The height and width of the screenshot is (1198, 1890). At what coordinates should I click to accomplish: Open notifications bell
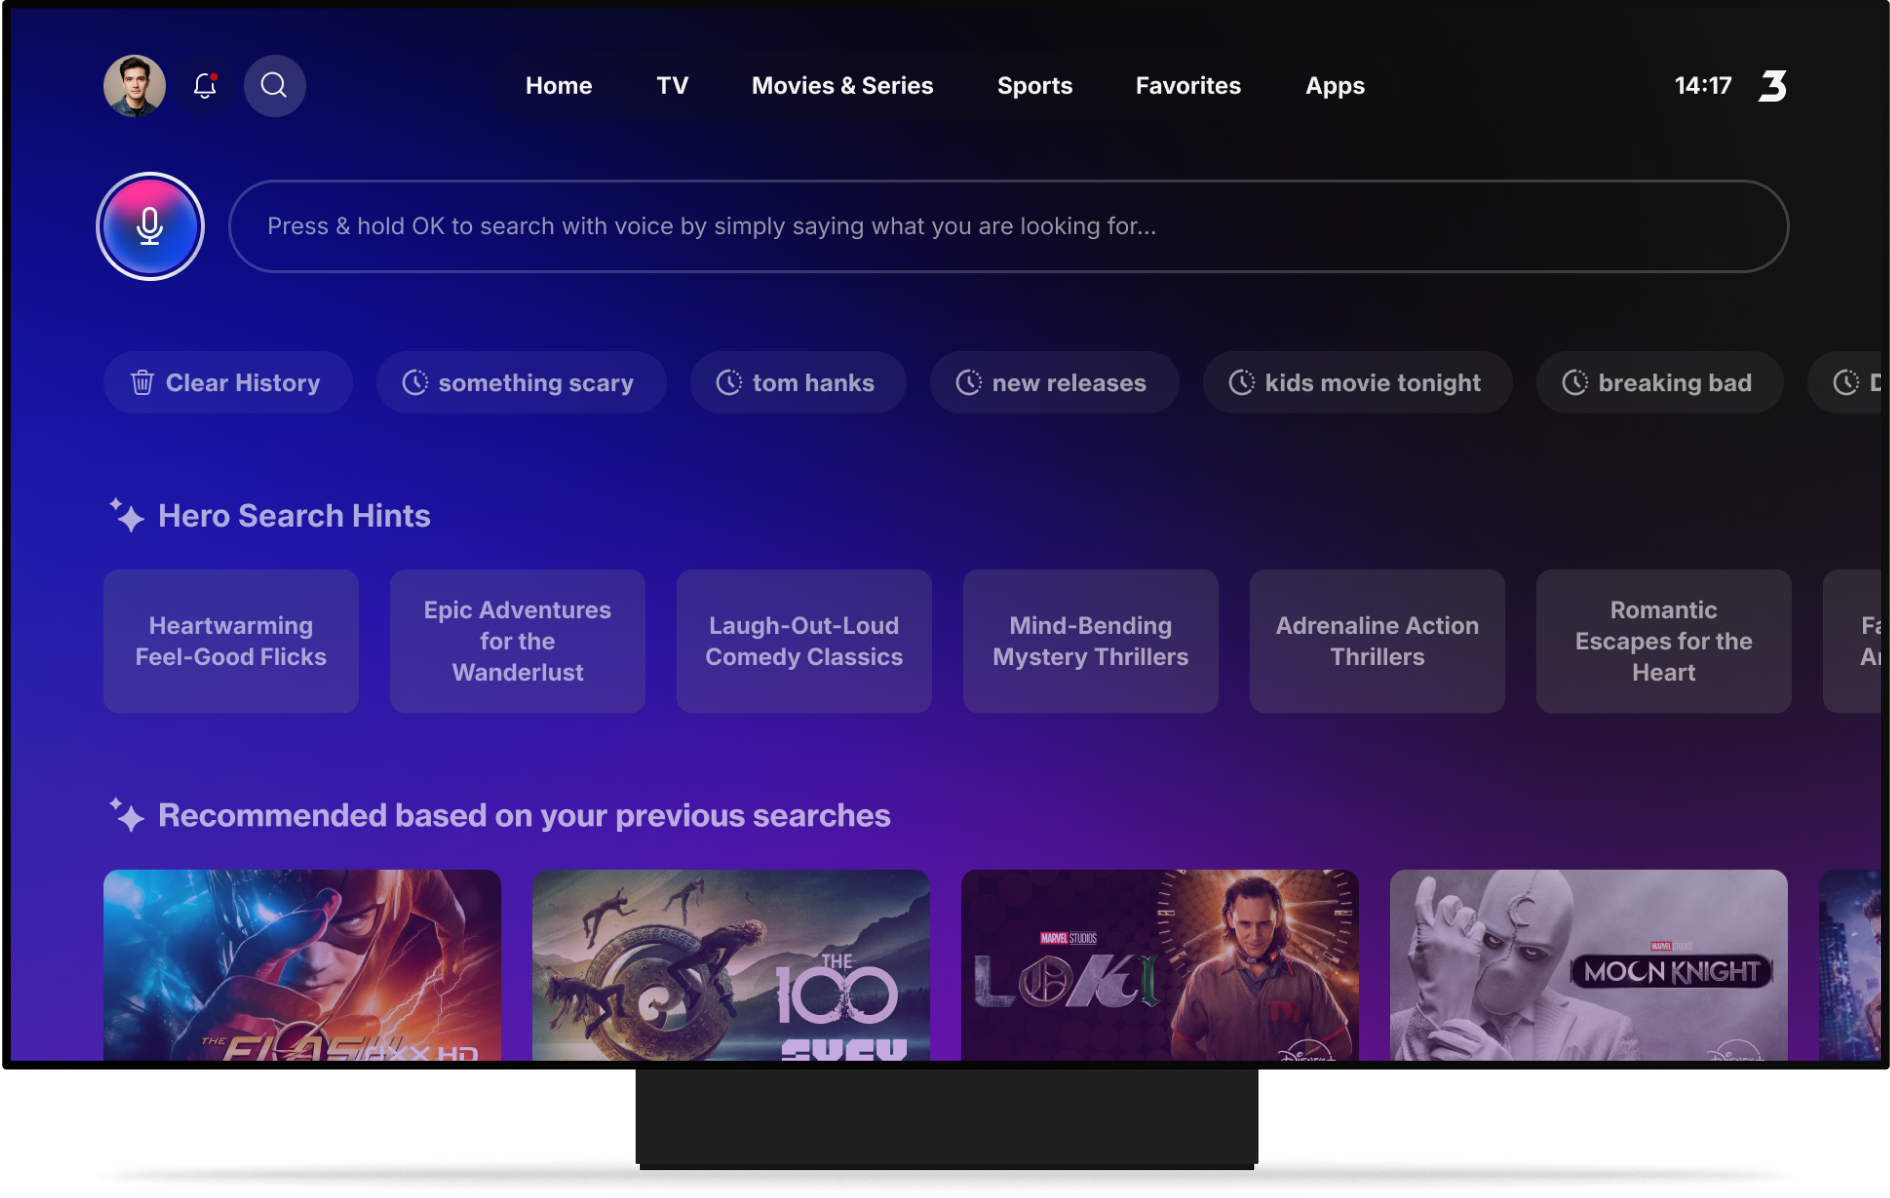[x=205, y=86]
